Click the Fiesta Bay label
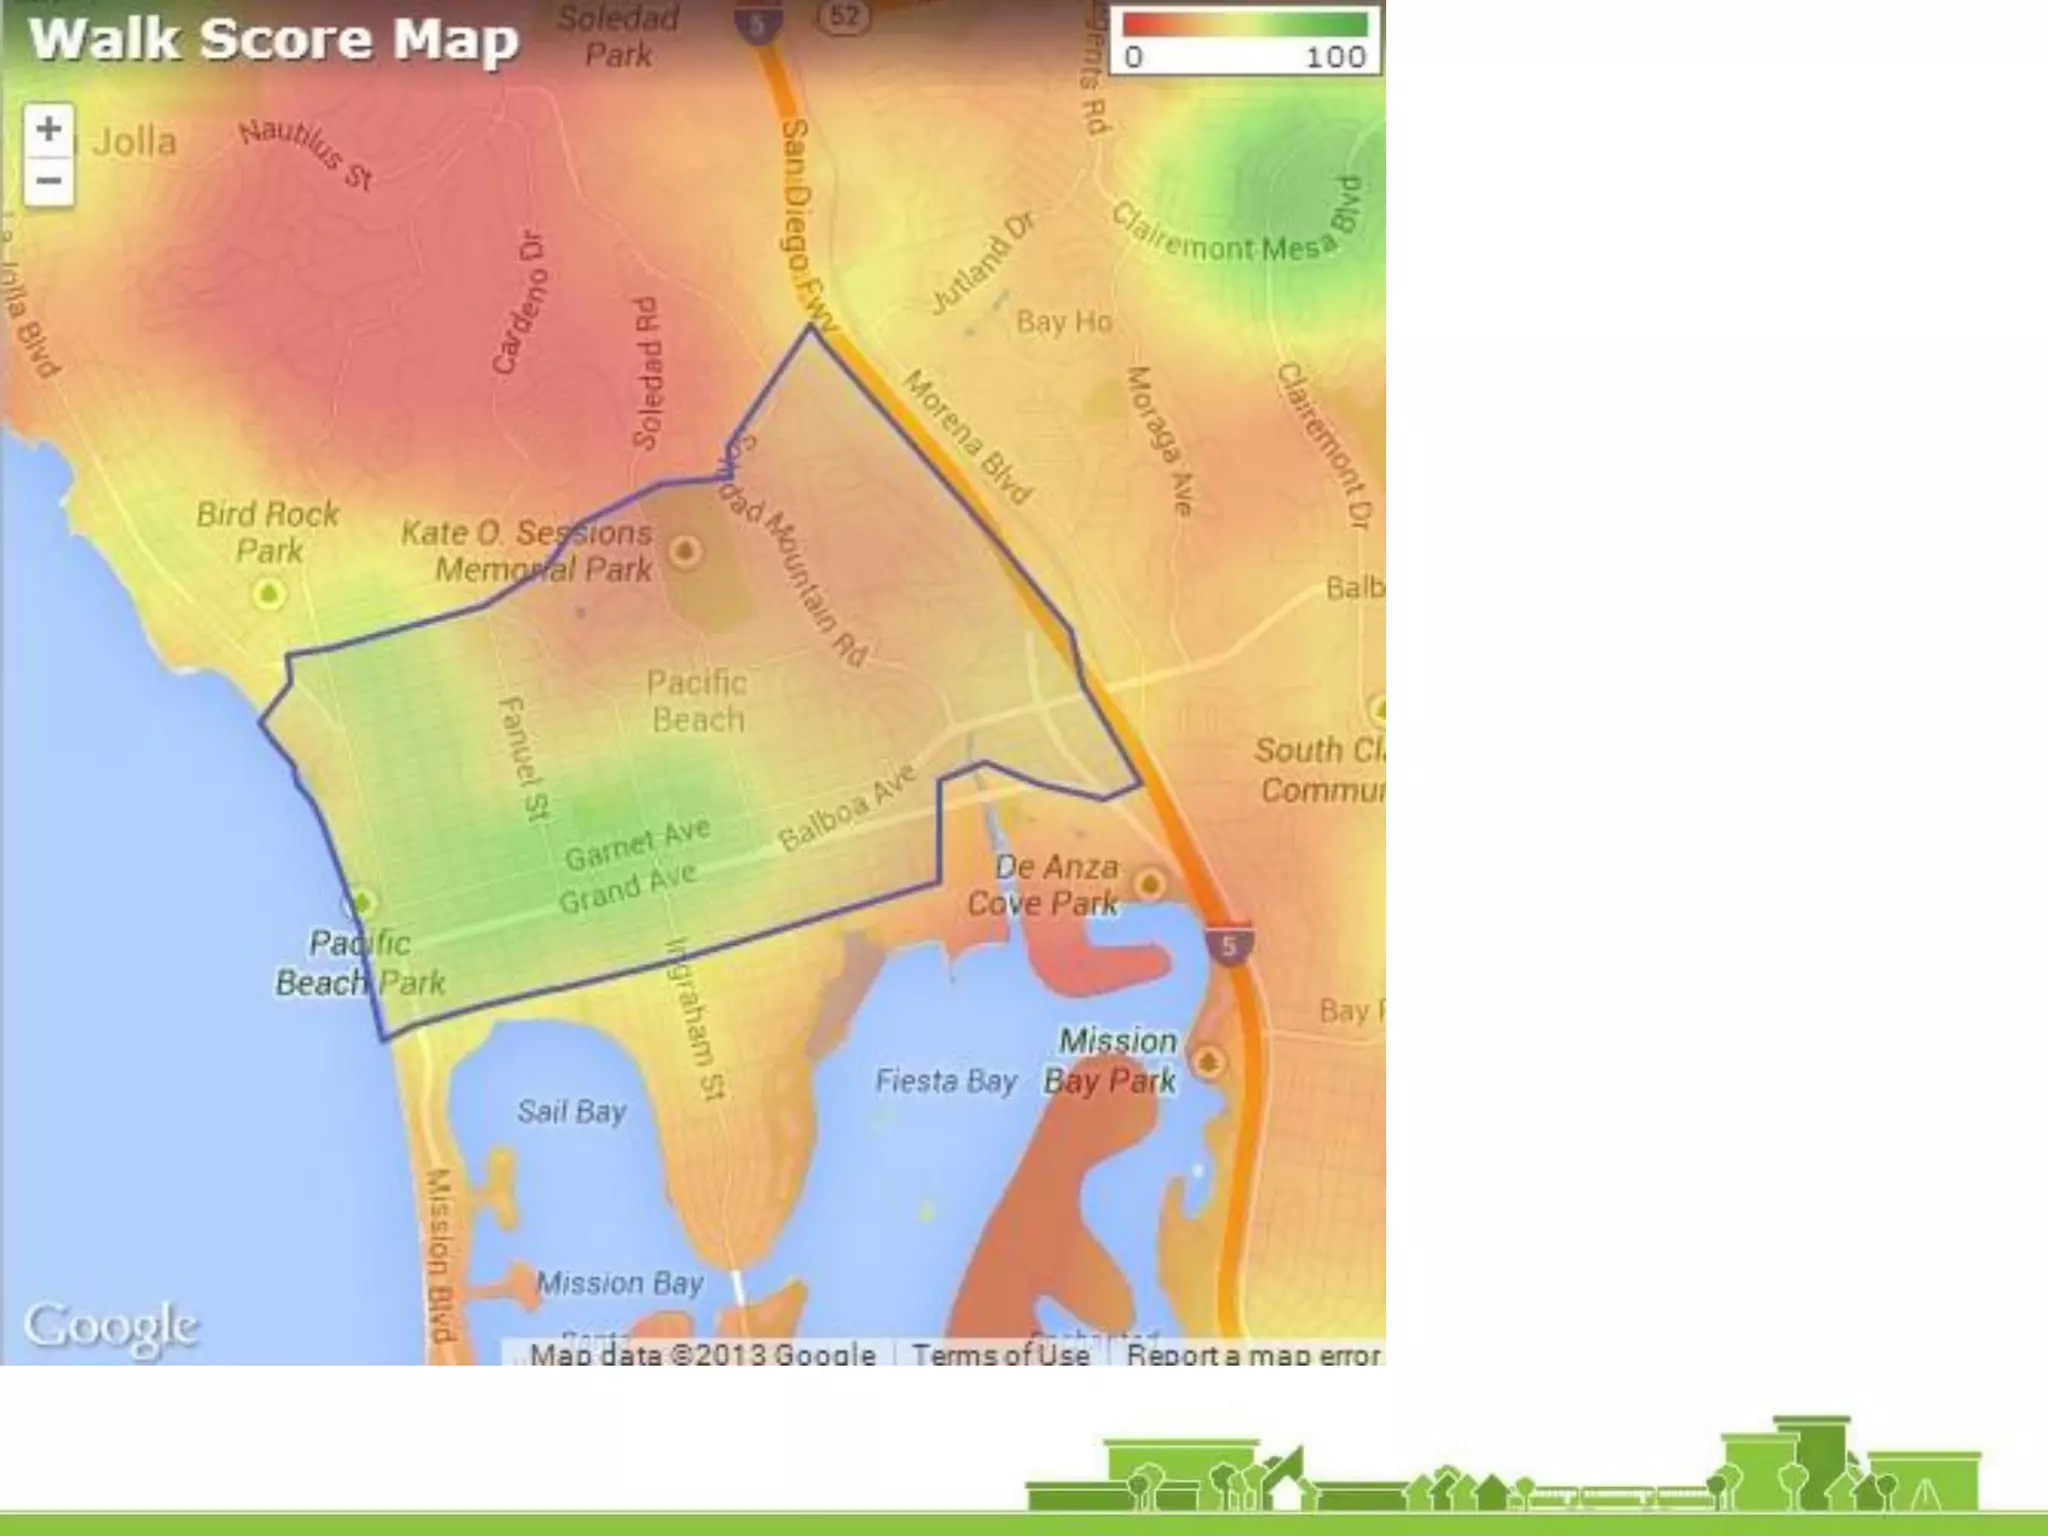This screenshot has width=2048, height=1536. point(946,1081)
